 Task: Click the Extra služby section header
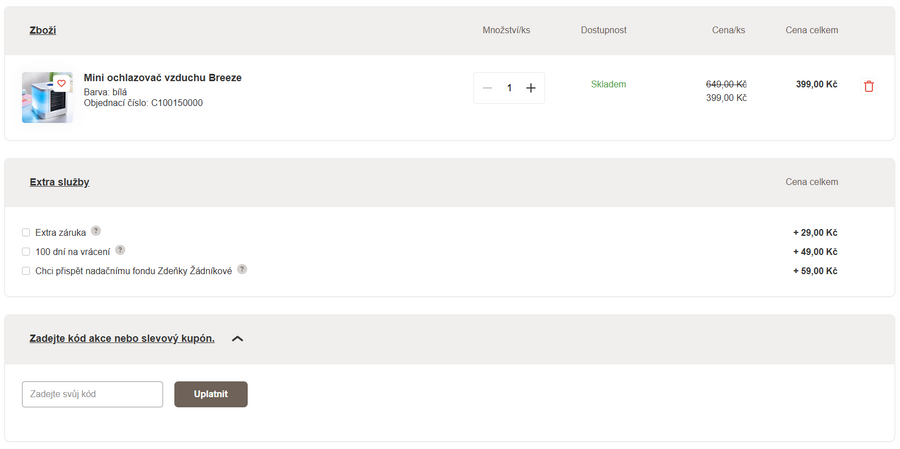[59, 182]
